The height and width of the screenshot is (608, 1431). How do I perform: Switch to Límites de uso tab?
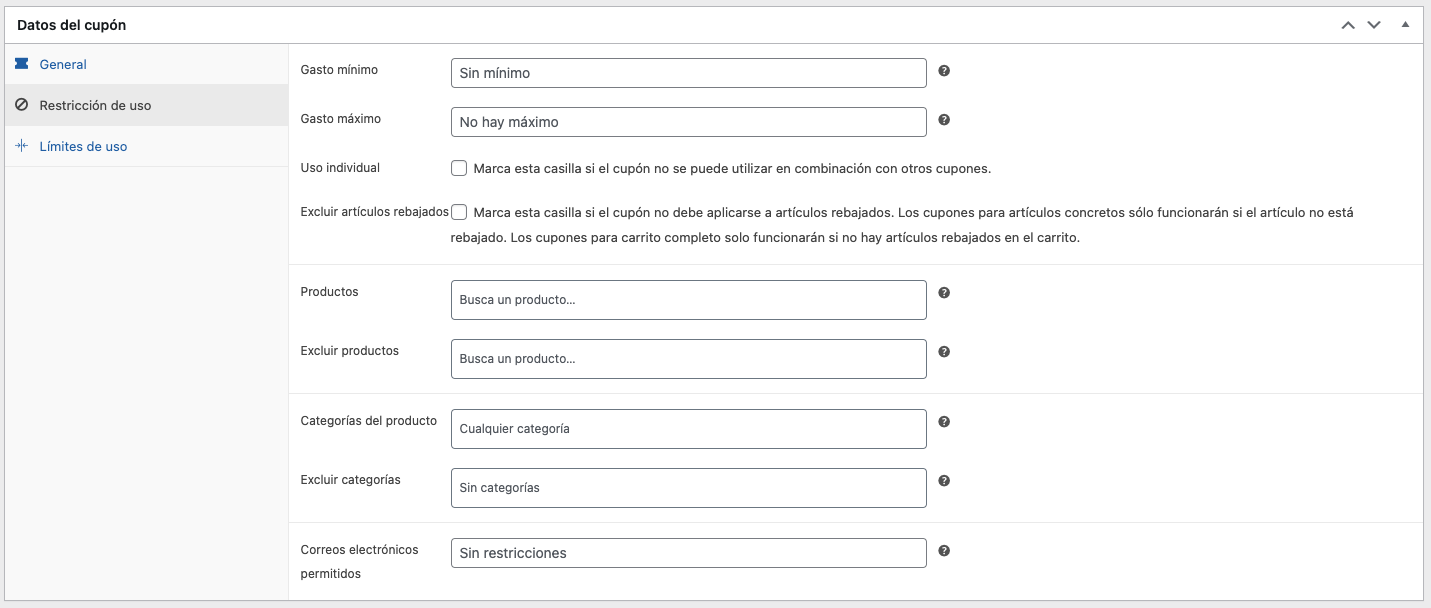pyautogui.click(x=83, y=146)
